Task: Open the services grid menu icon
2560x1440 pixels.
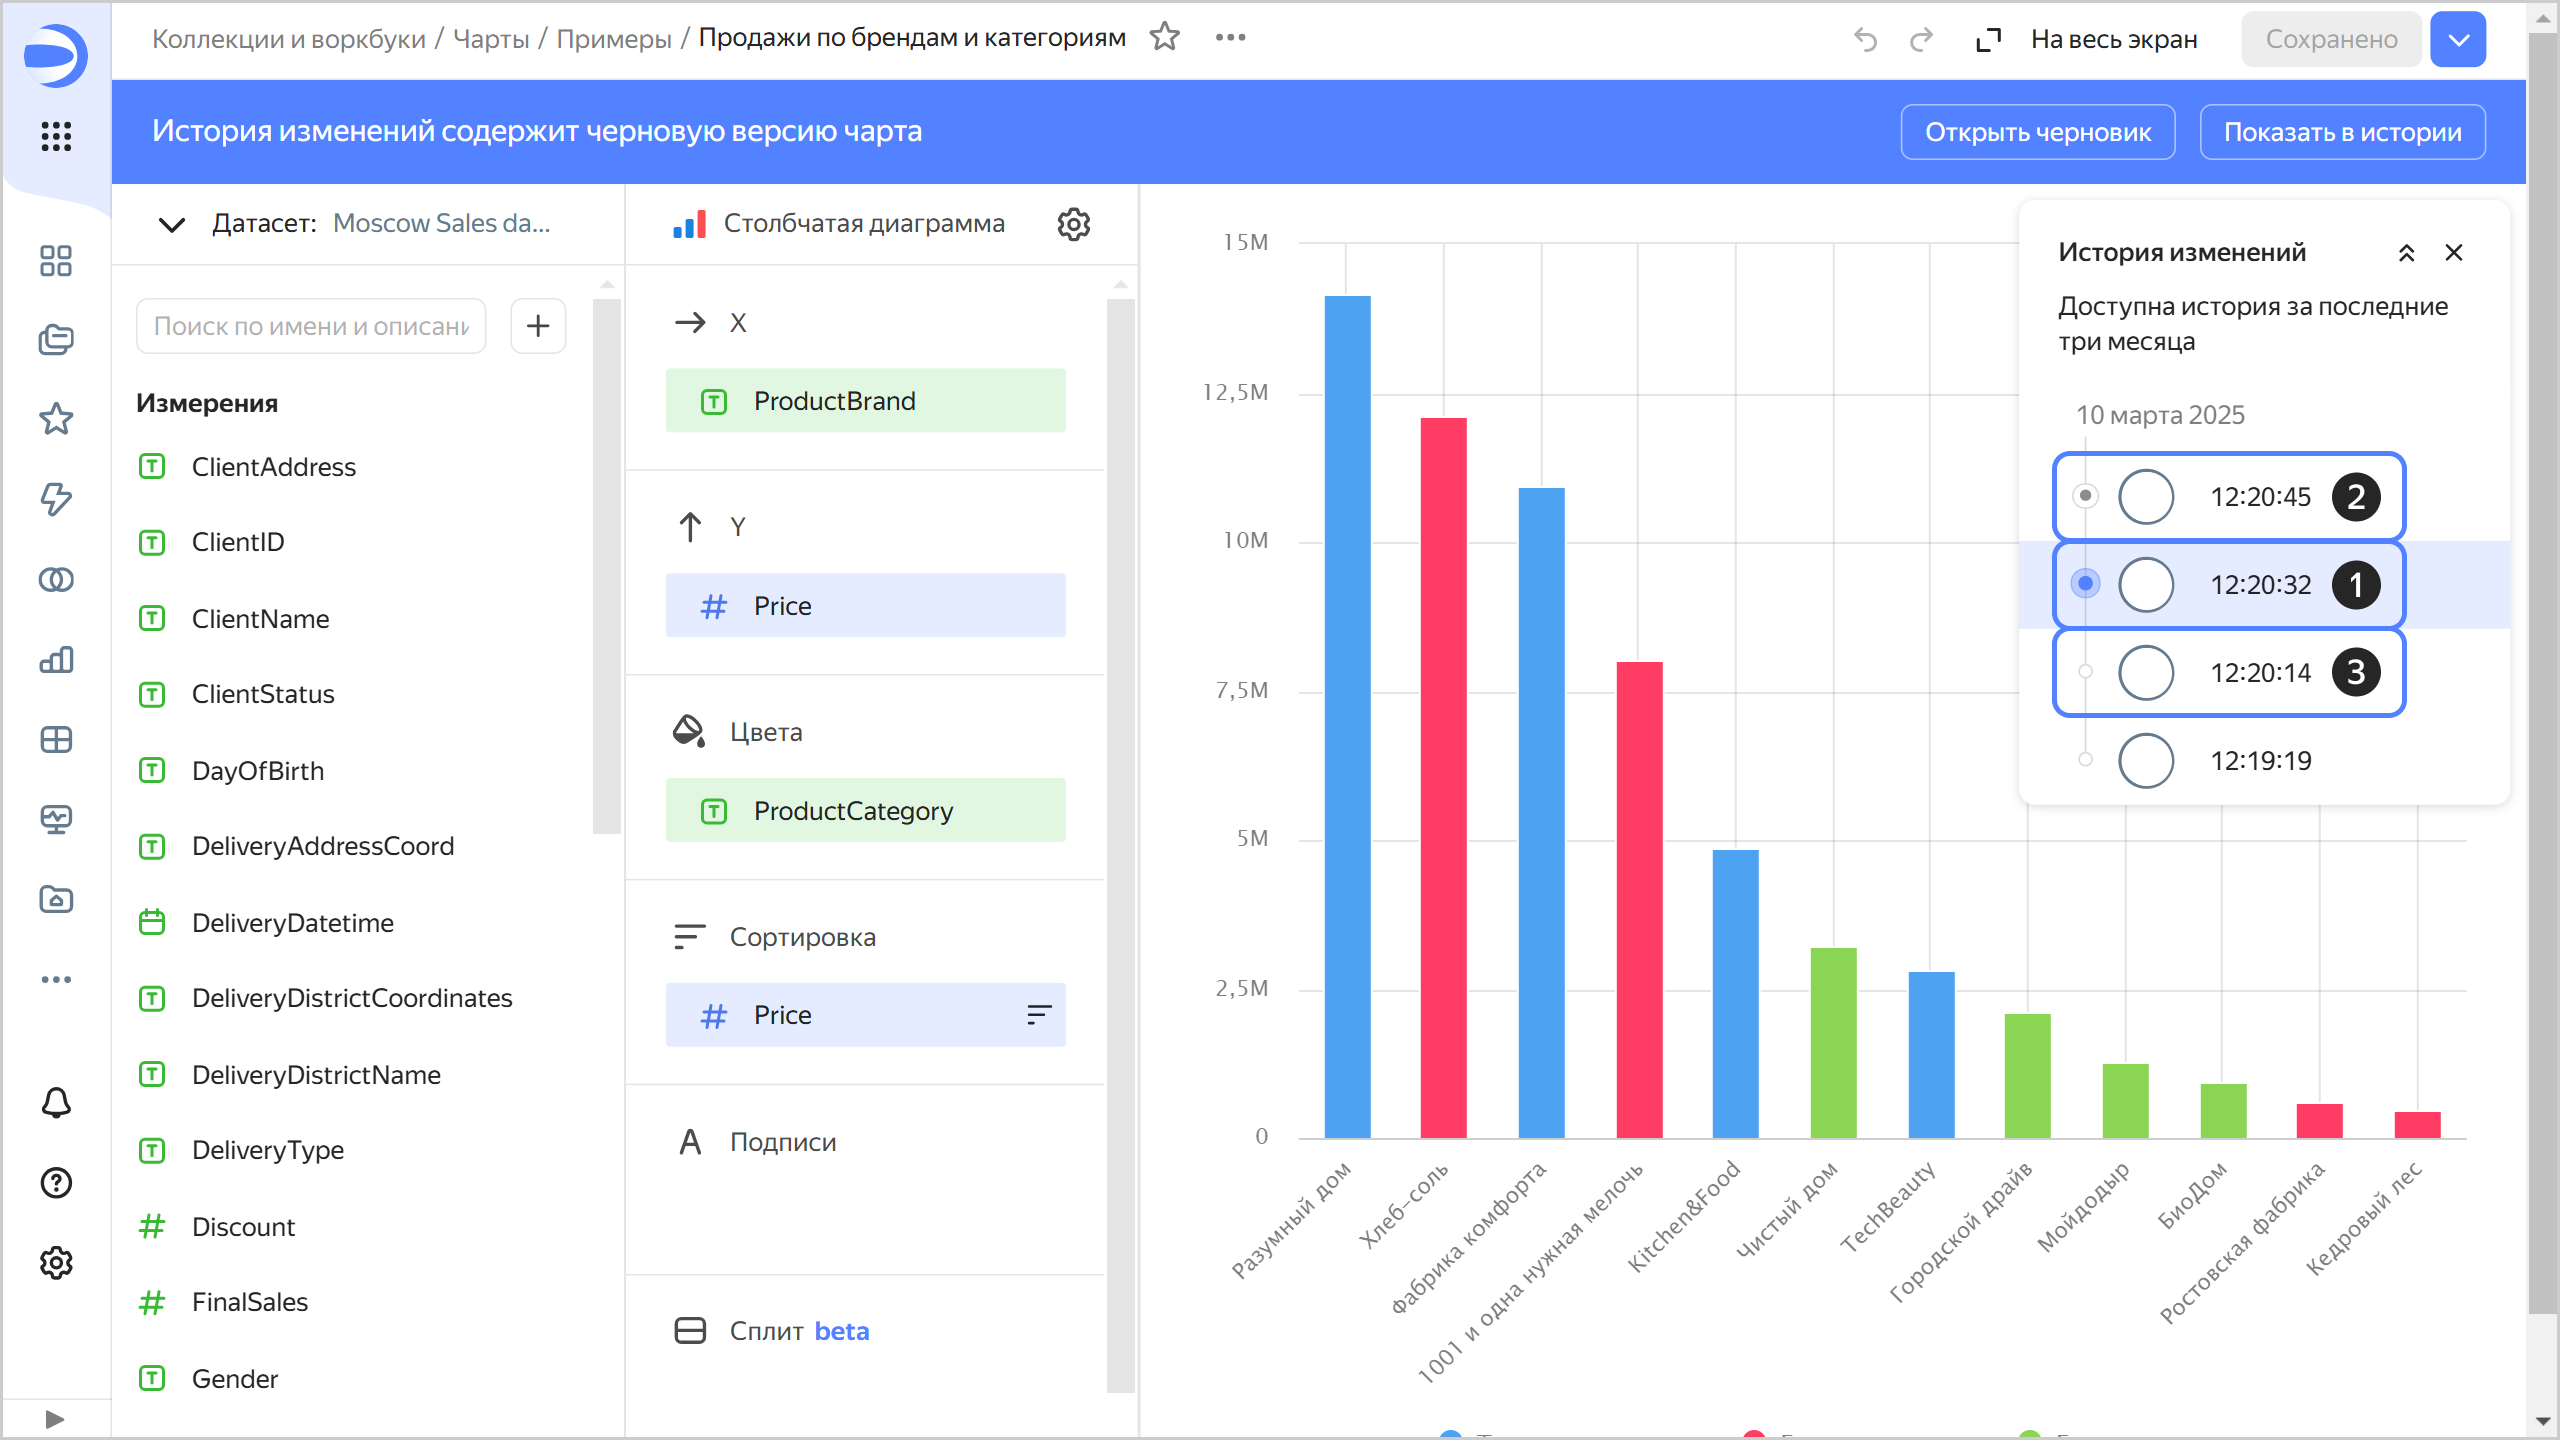Action: pos(56,136)
